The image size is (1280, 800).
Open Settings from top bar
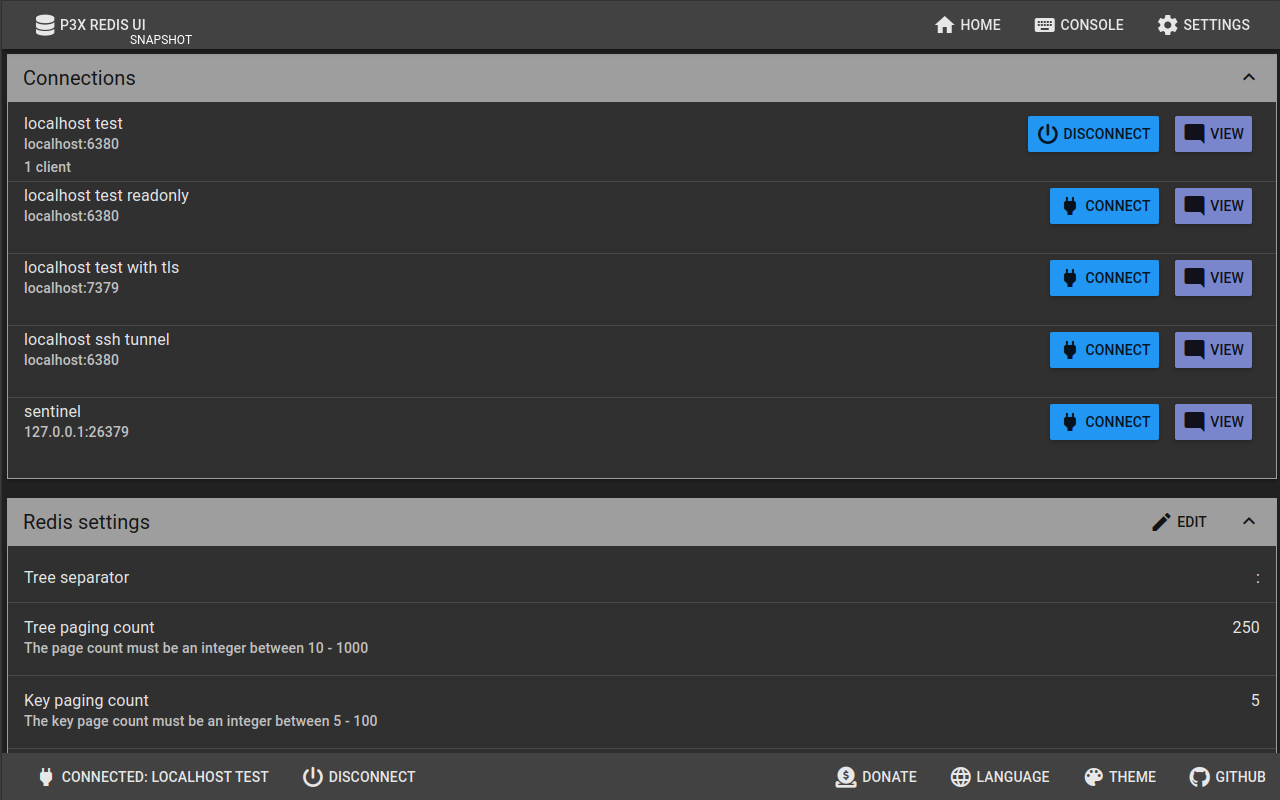(1203, 25)
